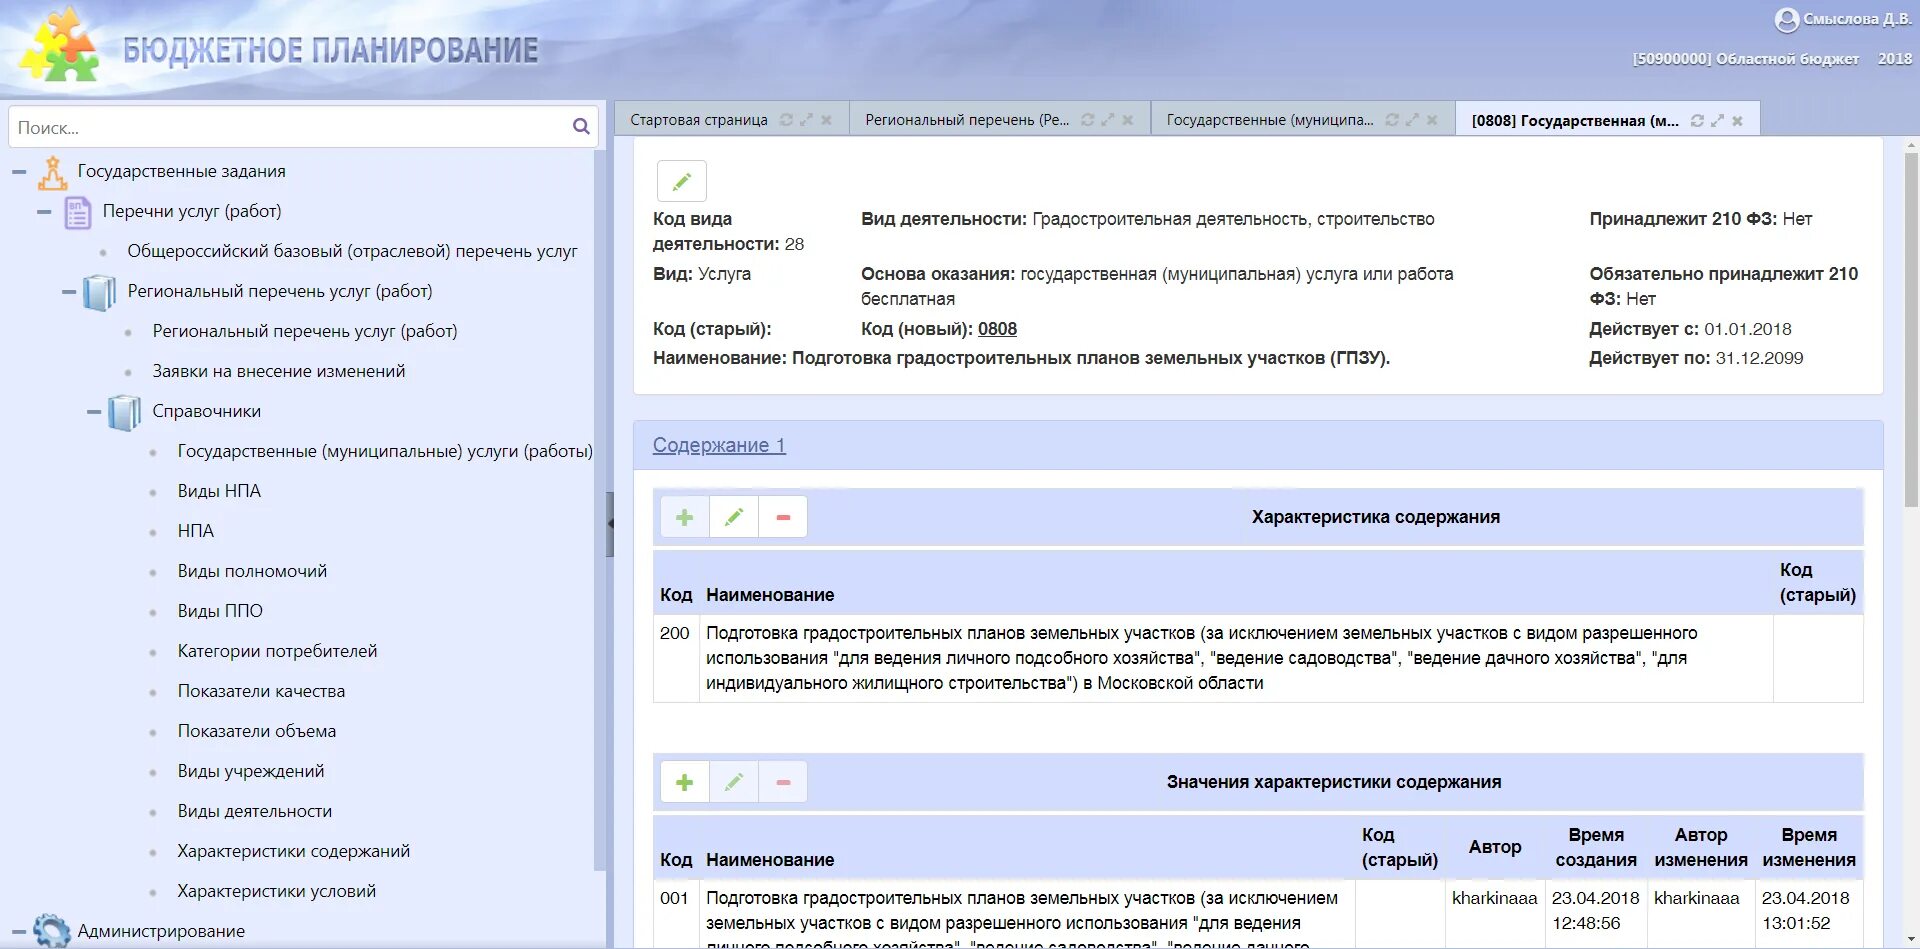Click the 2018 budget year in header
The image size is (1920, 949).
pyautogui.click(x=1894, y=59)
